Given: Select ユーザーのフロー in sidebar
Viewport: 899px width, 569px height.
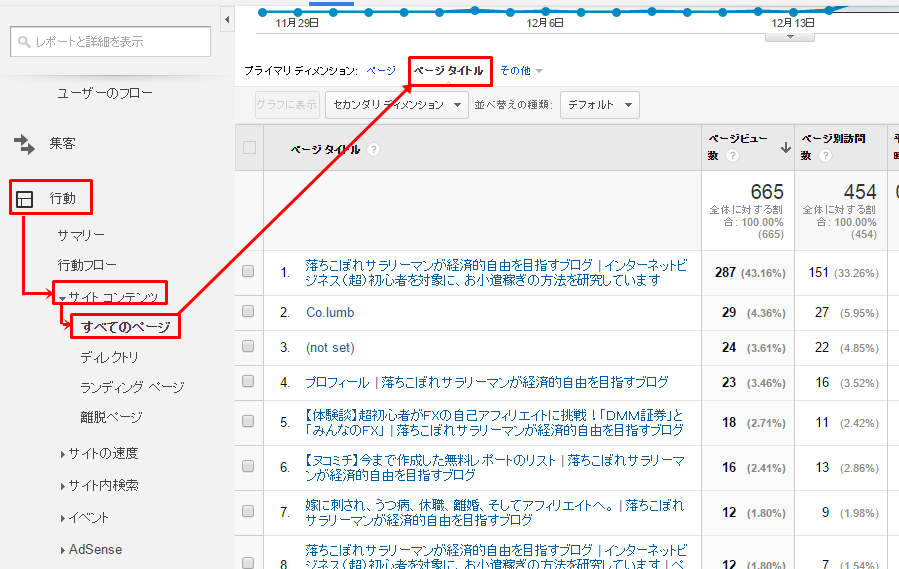Looking at the screenshot, I should click(x=105, y=93).
